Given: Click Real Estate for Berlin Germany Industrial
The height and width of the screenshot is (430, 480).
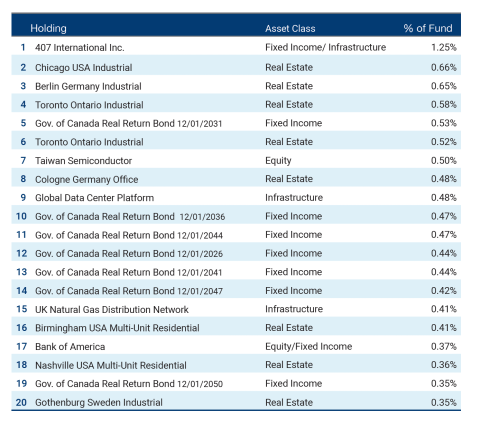Looking at the screenshot, I should (x=289, y=86).
